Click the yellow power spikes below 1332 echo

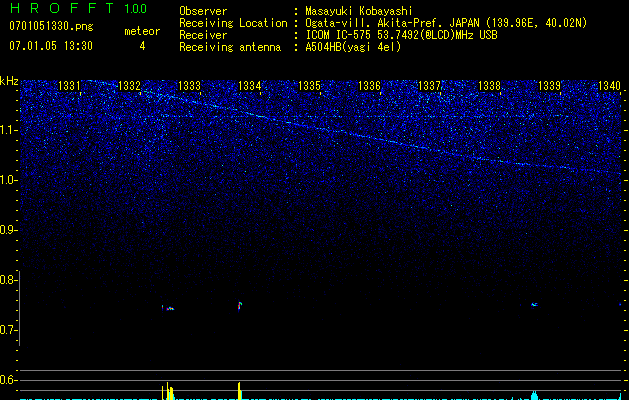(168, 391)
